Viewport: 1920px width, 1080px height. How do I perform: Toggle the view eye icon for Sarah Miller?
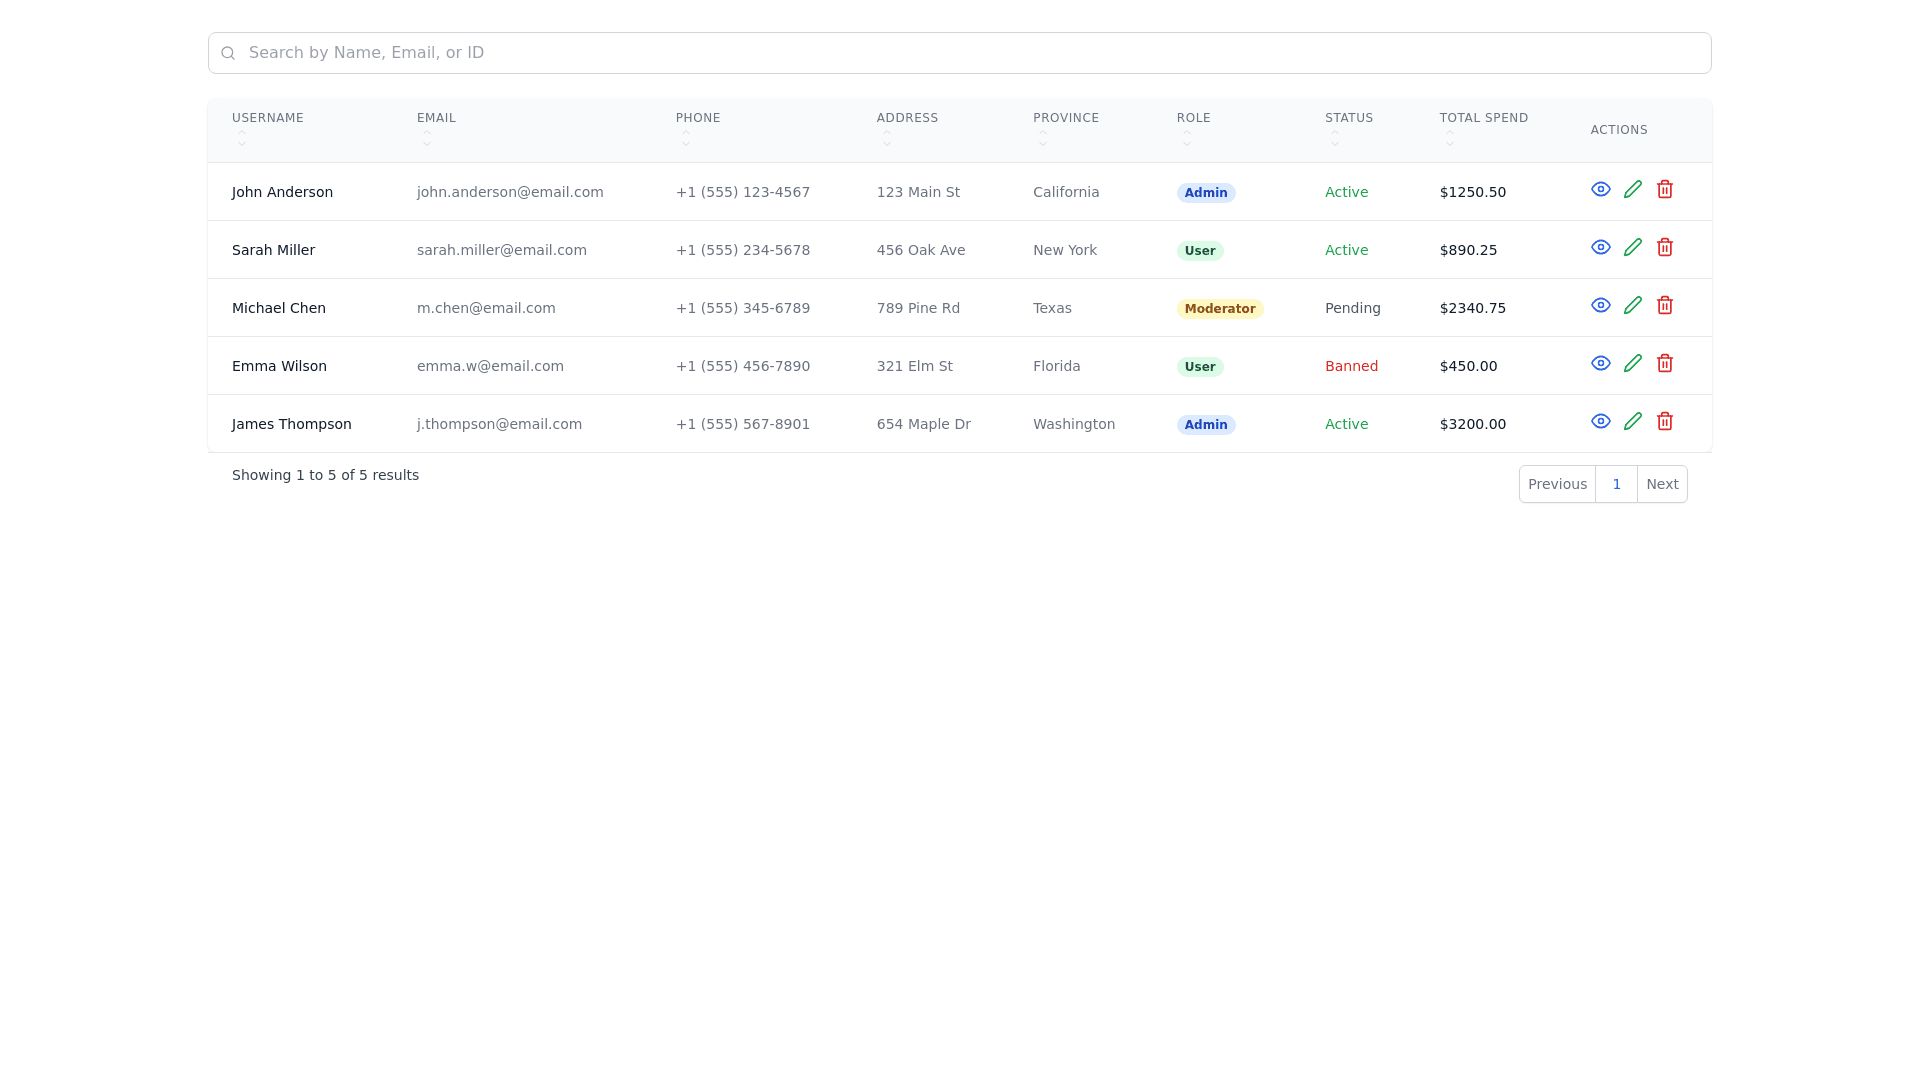pos(1601,247)
